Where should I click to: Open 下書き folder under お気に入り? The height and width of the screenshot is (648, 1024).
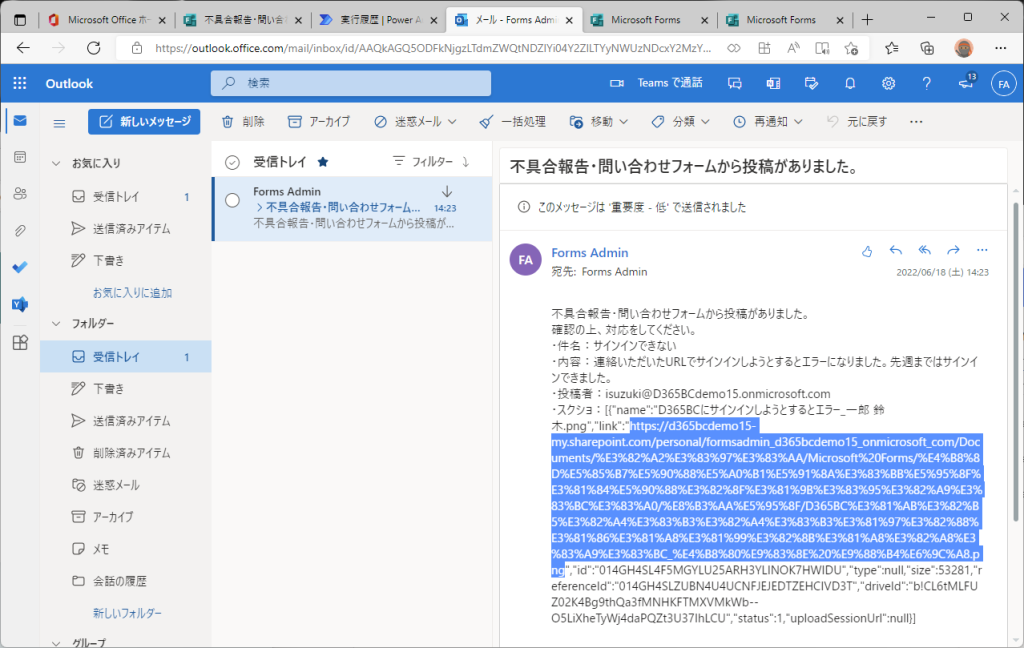[x=125, y=261]
